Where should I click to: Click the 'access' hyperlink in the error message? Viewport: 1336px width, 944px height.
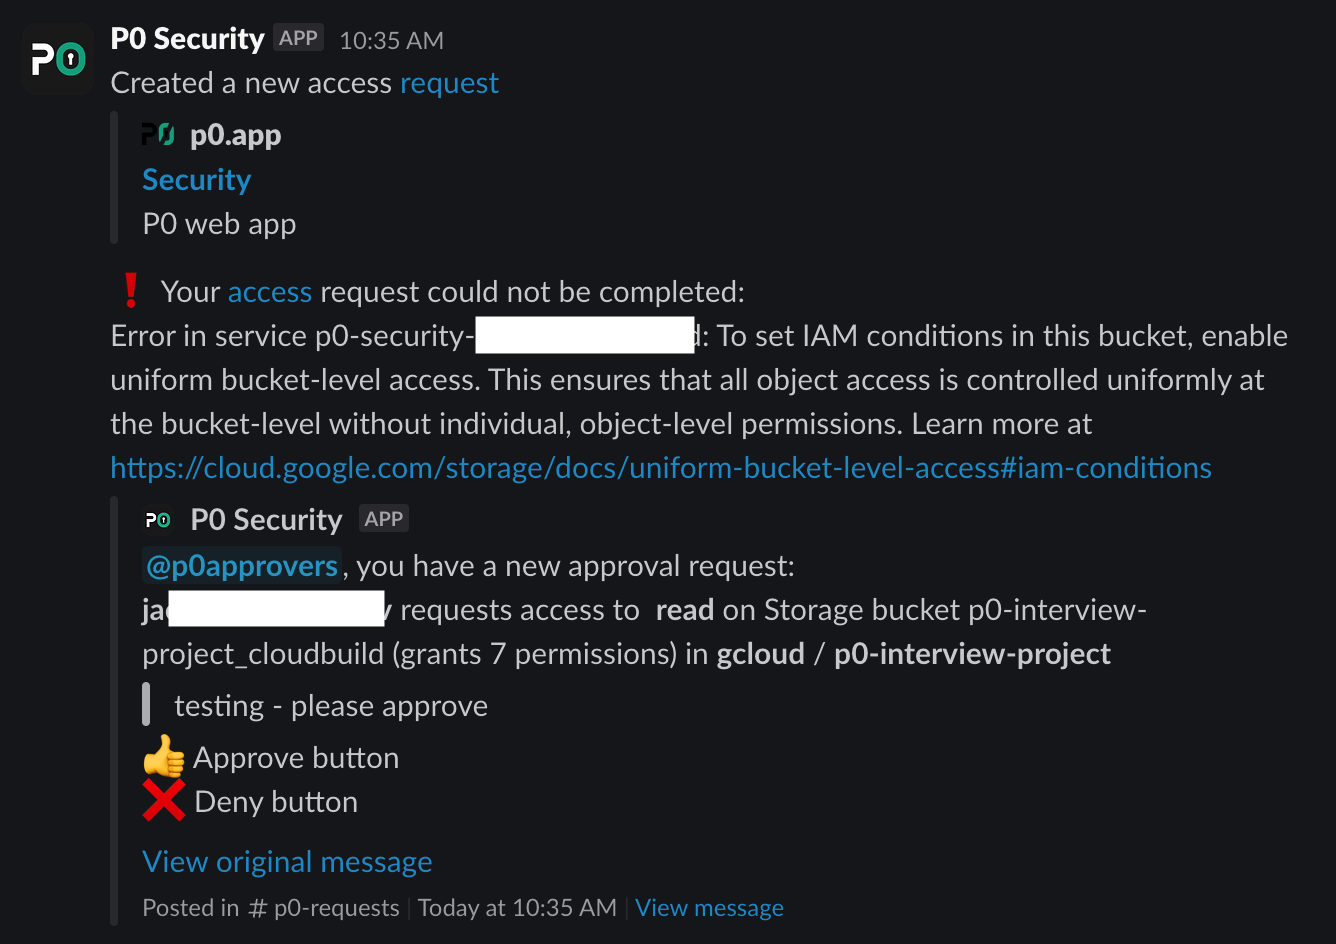coord(270,292)
